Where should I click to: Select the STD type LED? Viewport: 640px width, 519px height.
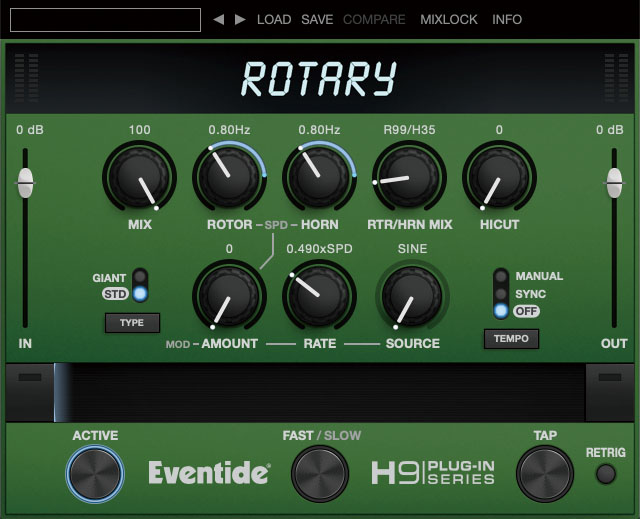140,294
